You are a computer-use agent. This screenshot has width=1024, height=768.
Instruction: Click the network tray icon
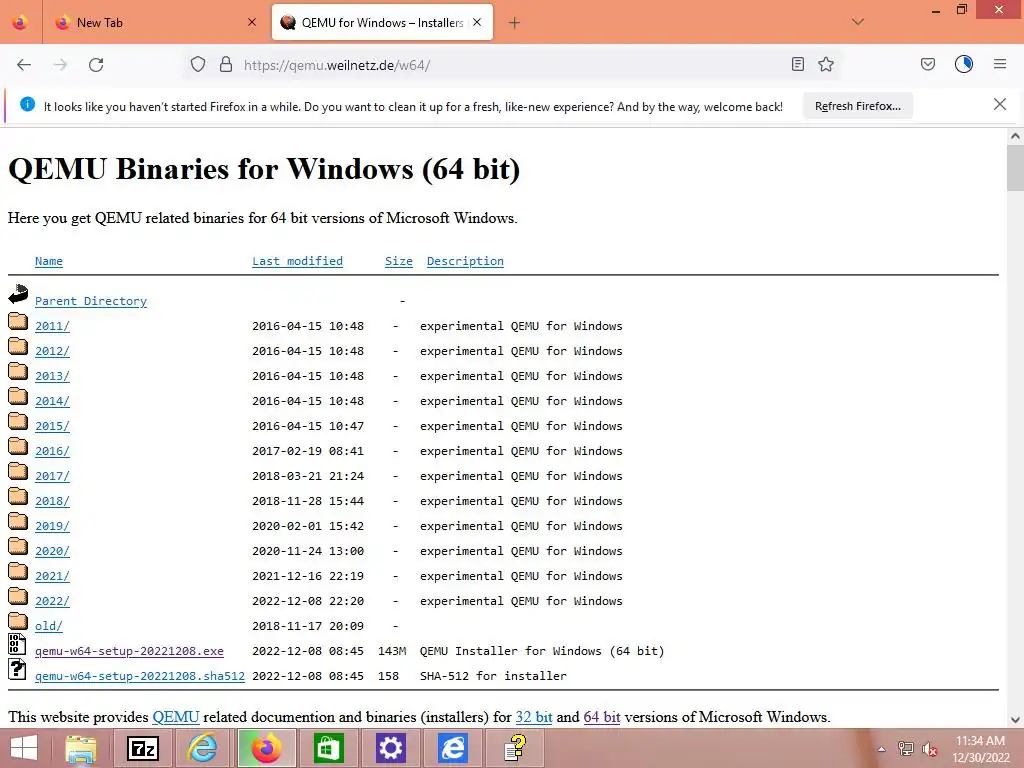pos(905,749)
